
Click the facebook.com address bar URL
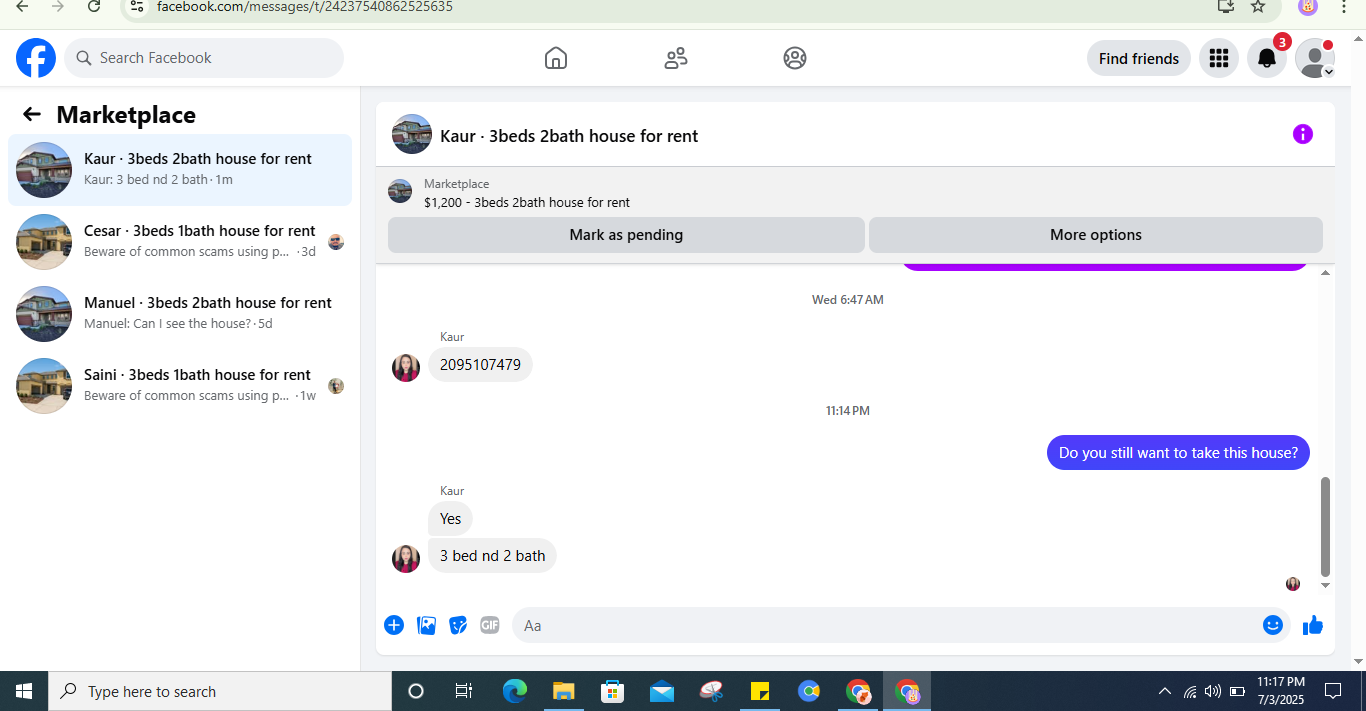click(x=305, y=6)
